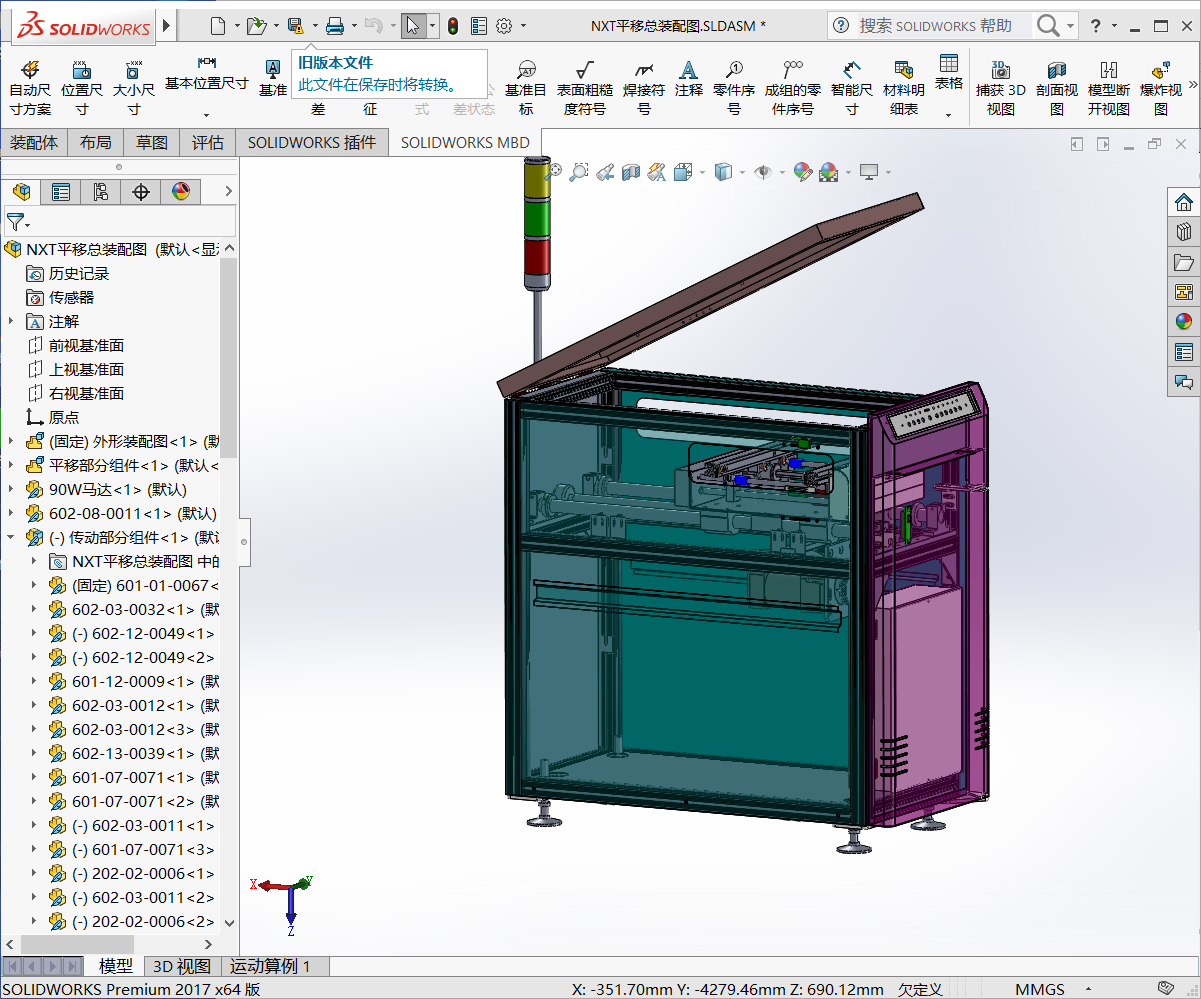Open the ConfigurationManager tab icon
Screen dimensions: 1201x999
click(102, 191)
